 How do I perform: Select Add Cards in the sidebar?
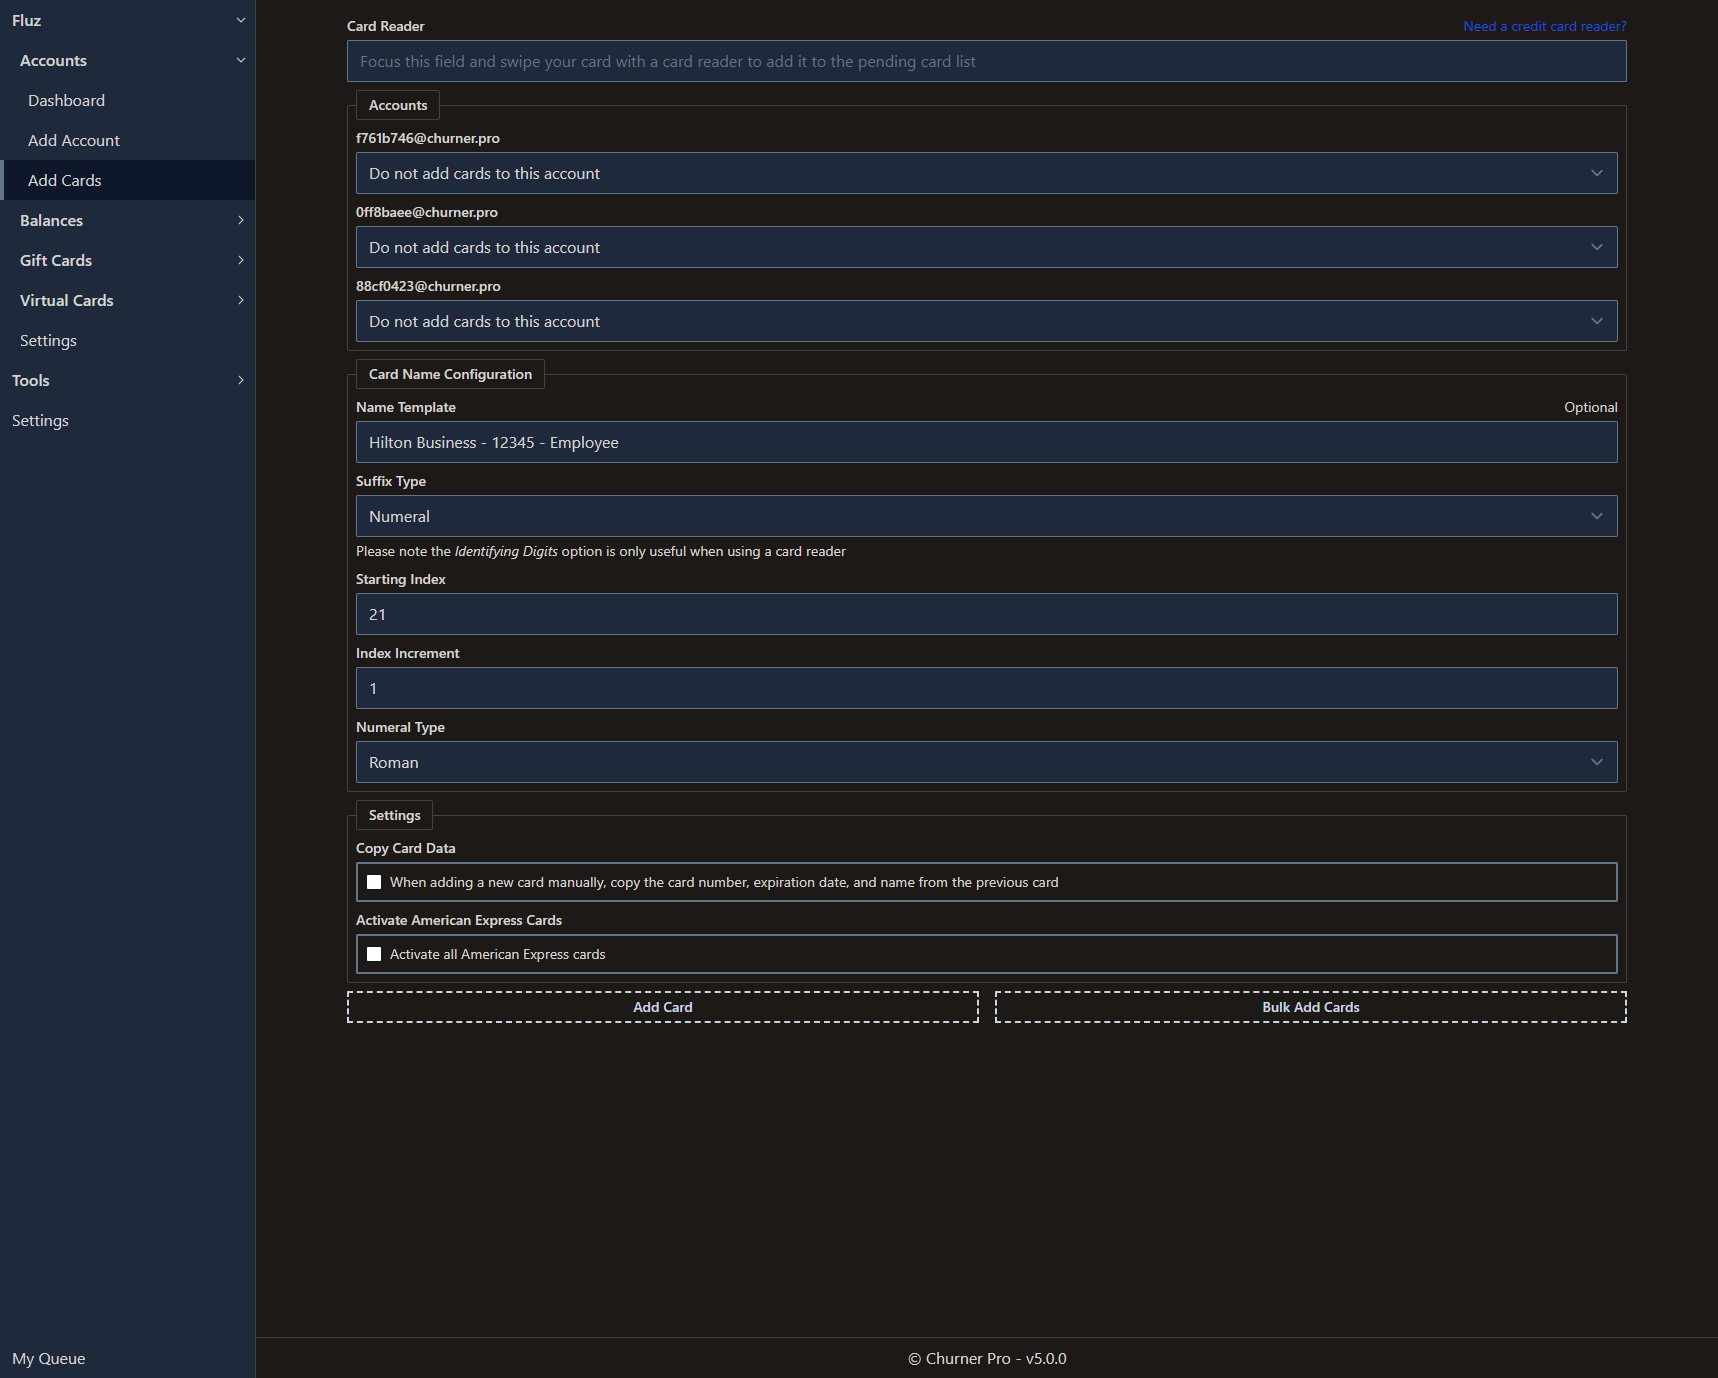tap(65, 180)
